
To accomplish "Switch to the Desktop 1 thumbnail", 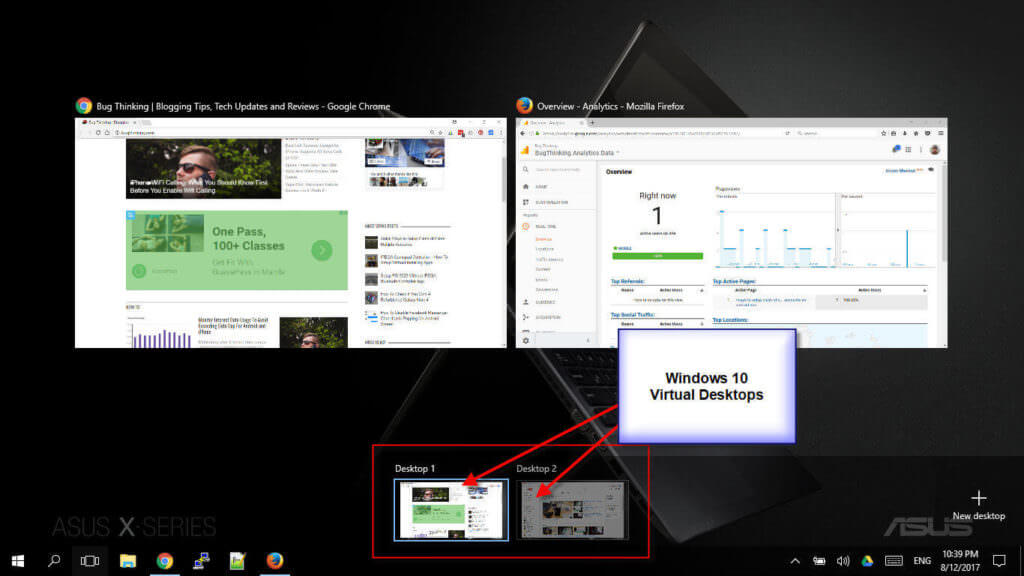I will point(451,510).
